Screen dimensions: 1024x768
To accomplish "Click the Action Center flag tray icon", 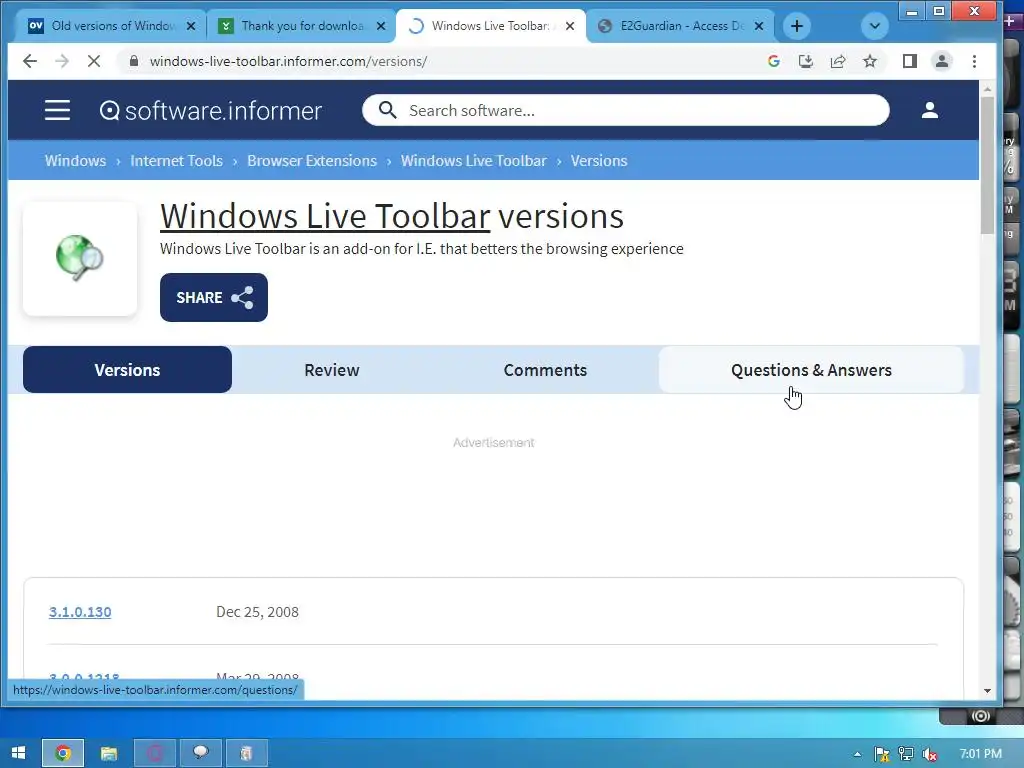I will coord(882,754).
